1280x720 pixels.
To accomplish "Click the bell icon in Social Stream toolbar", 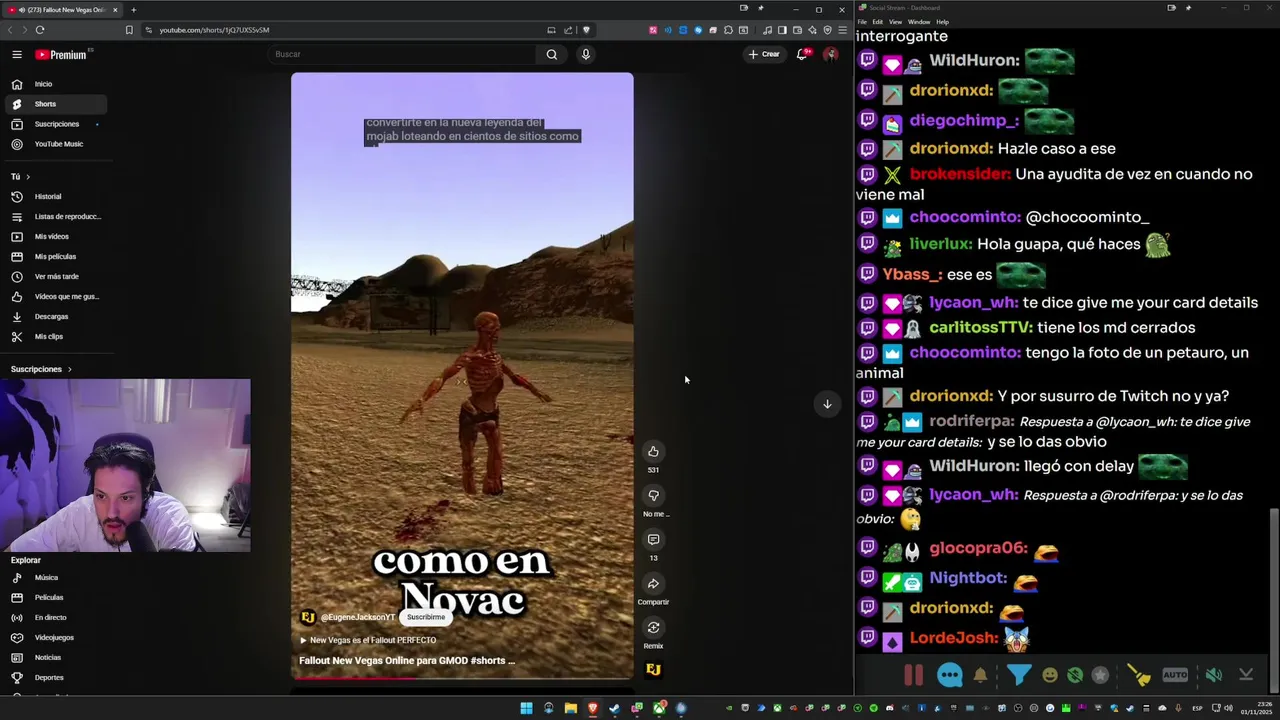I will coord(980,675).
